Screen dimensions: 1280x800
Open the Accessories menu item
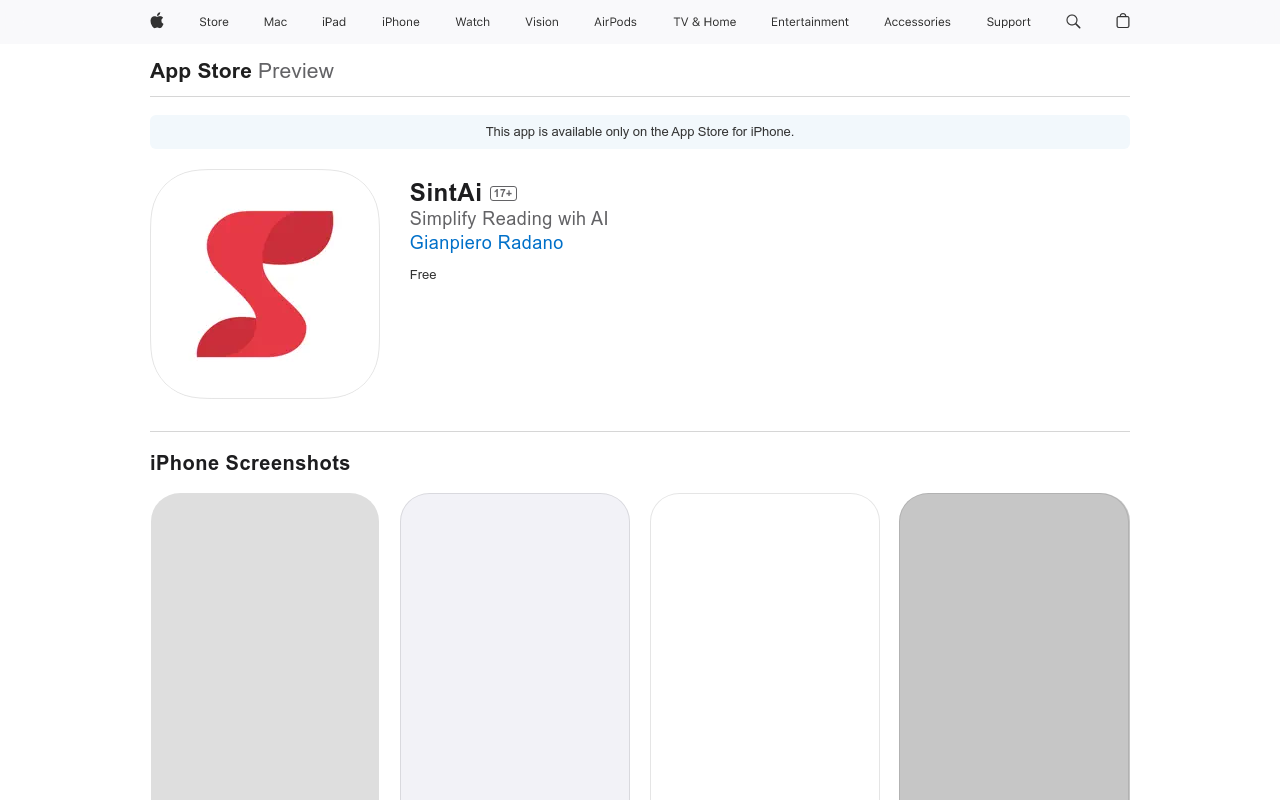pos(917,22)
